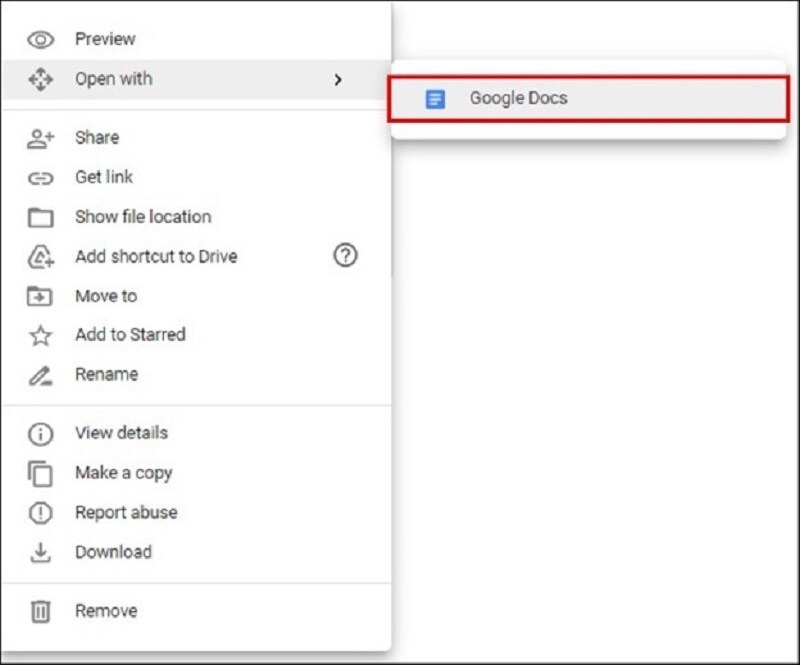Choose Report abuse from the menu
The height and width of the screenshot is (665, 800).
pos(124,512)
